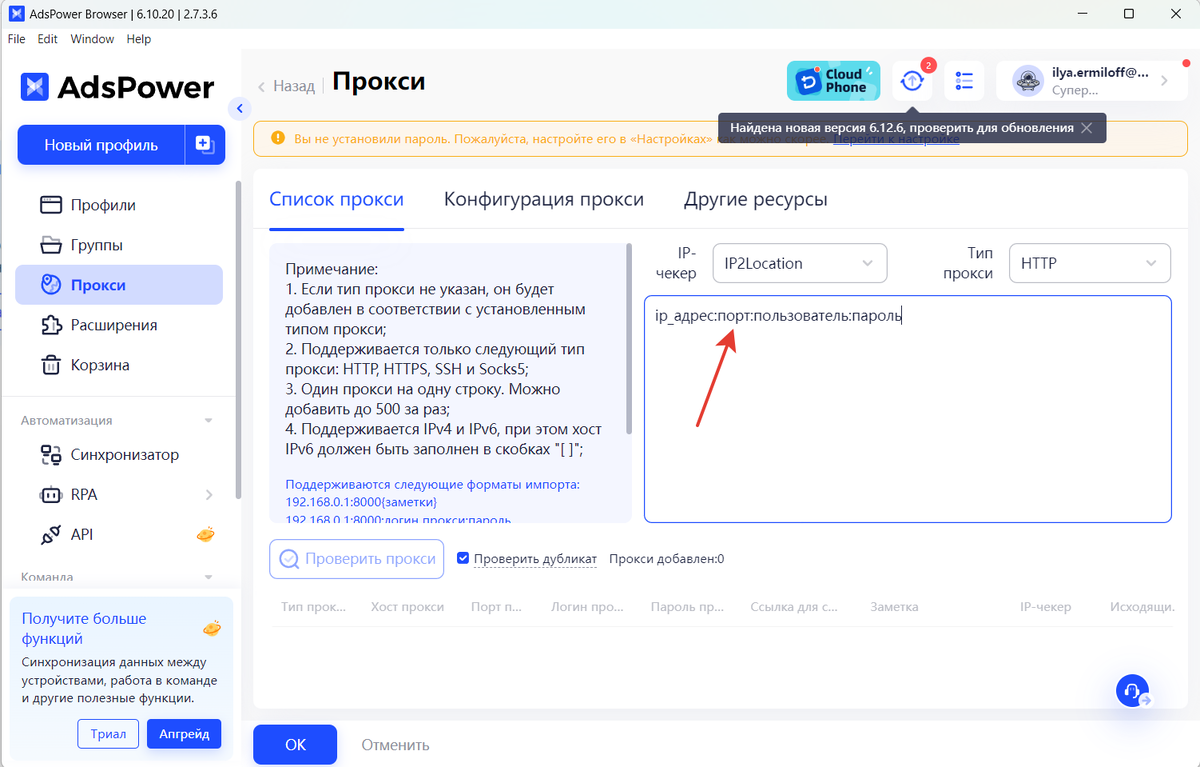Click the Synchronizer icon
This screenshot has height=767, width=1200.
point(50,455)
